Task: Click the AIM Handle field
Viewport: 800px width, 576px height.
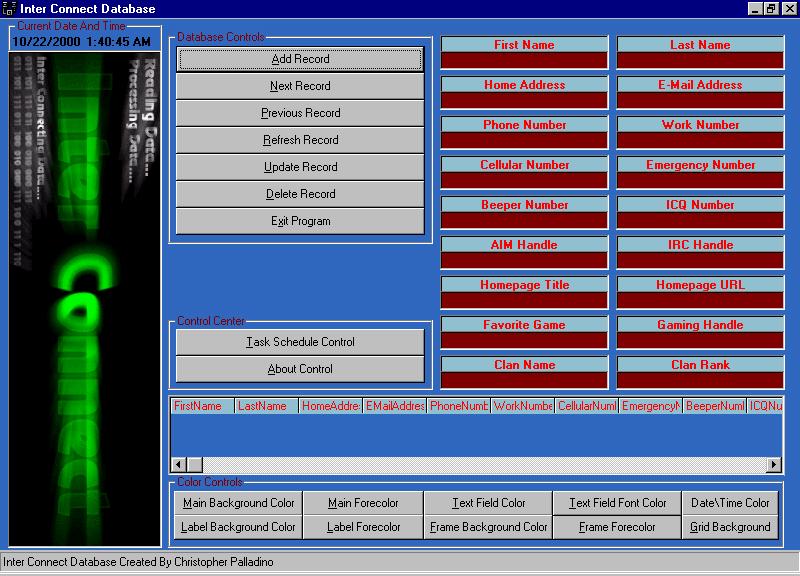Action: (524, 260)
